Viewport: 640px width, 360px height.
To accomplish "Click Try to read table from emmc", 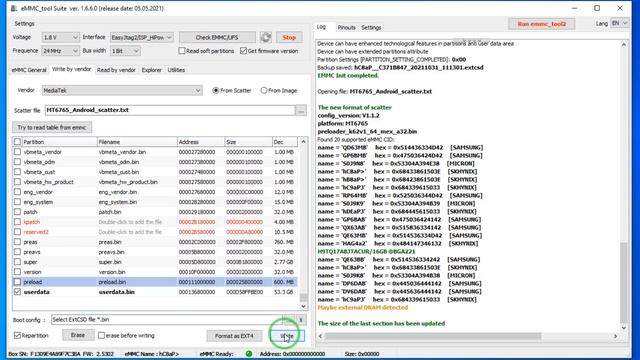I will click(x=52, y=127).
